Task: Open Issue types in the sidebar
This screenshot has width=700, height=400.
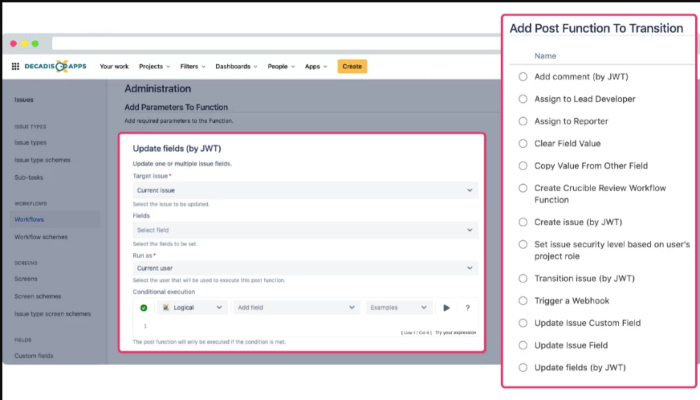Action: point(30,142)
